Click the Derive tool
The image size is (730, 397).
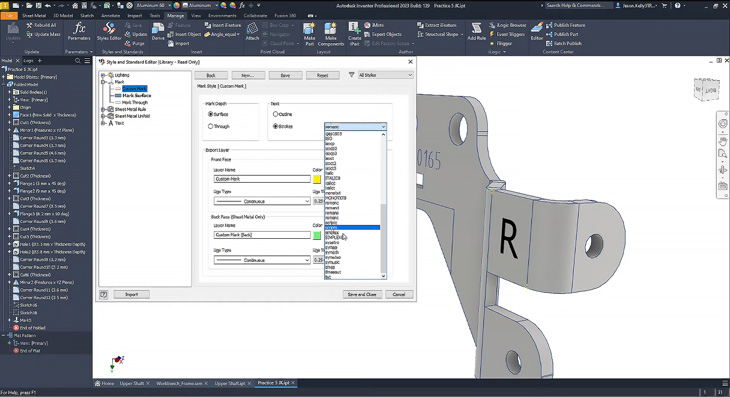tap(158, 32)
